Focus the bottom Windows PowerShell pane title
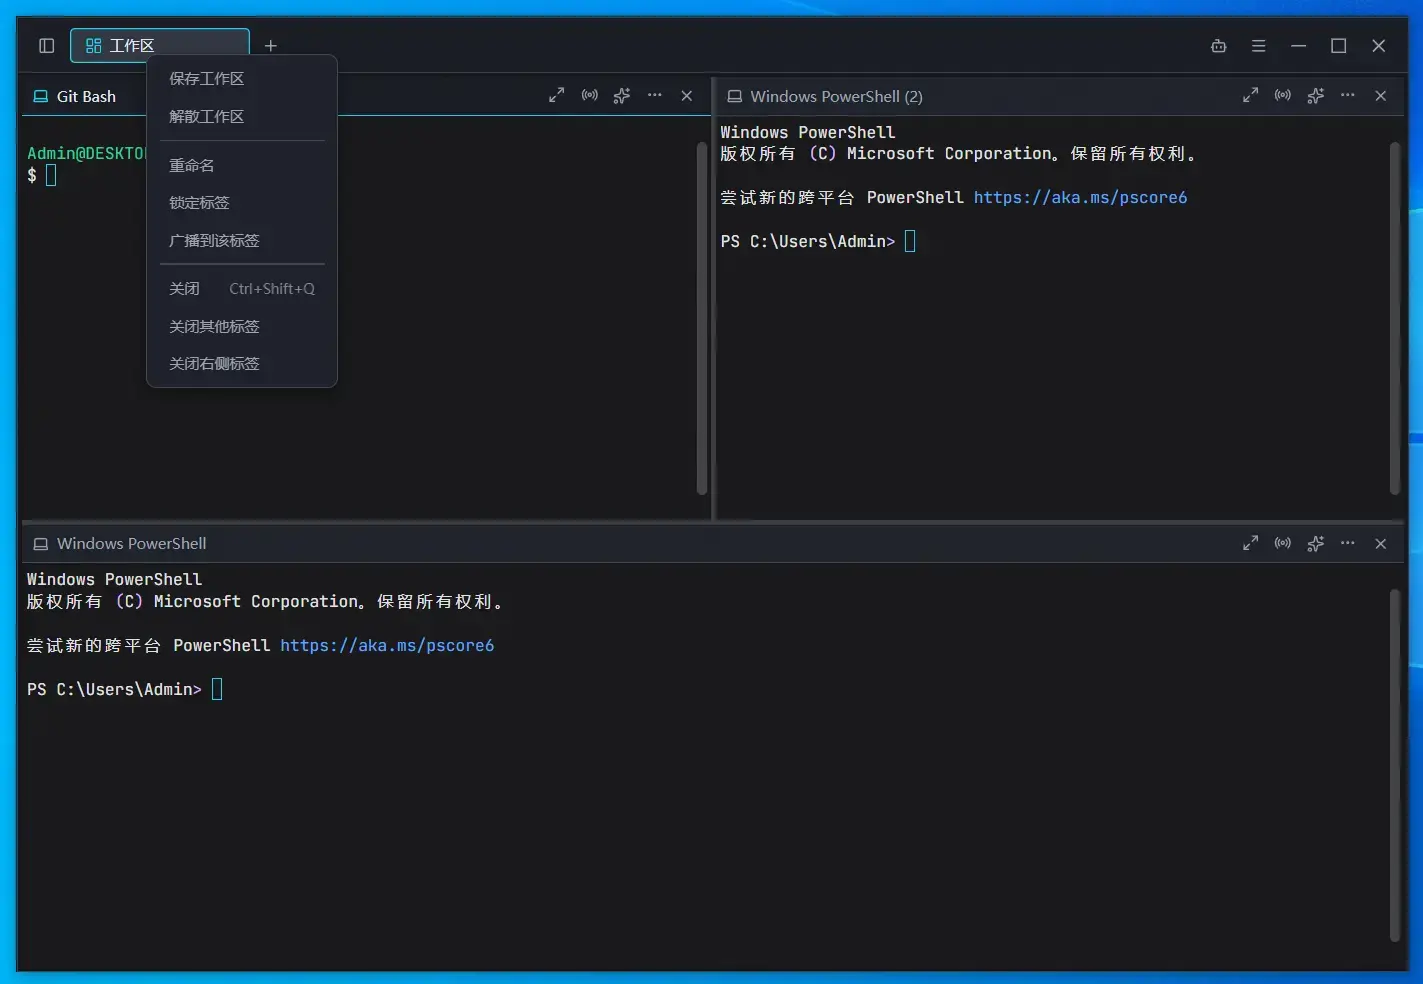Image resolution: width=1423 pixels, height=984 pixels. 131,544
